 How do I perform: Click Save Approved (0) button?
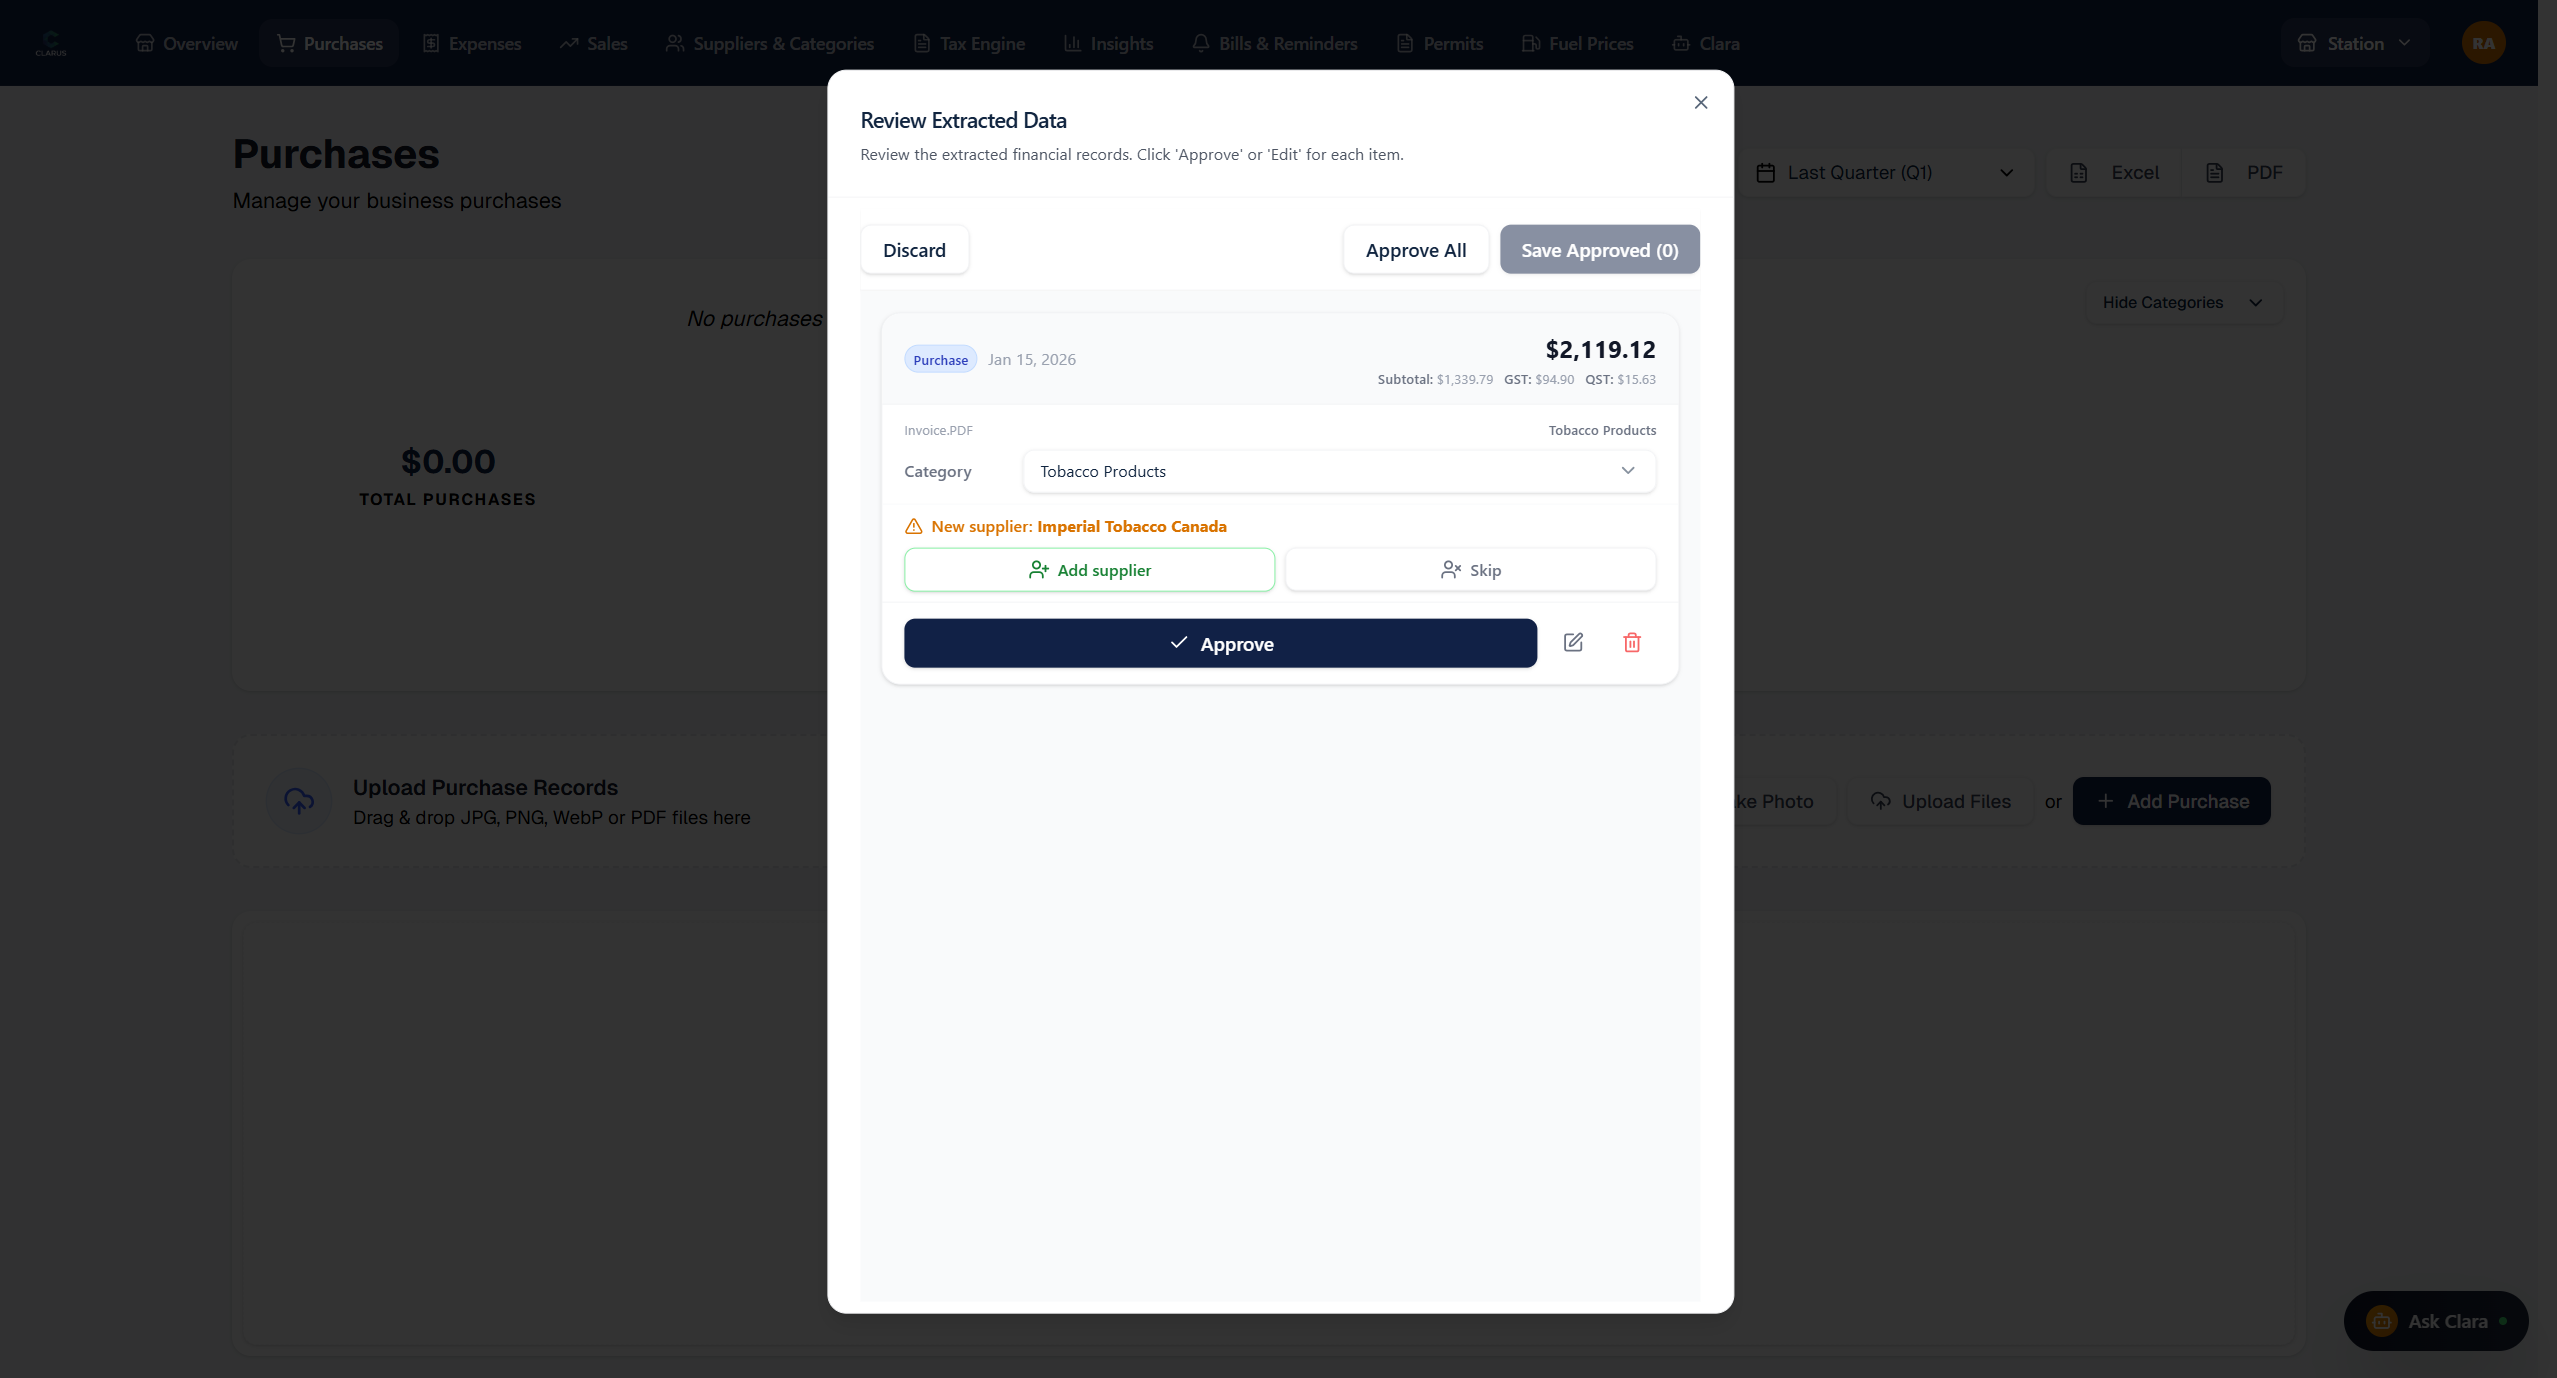[x=1599, y=250]
